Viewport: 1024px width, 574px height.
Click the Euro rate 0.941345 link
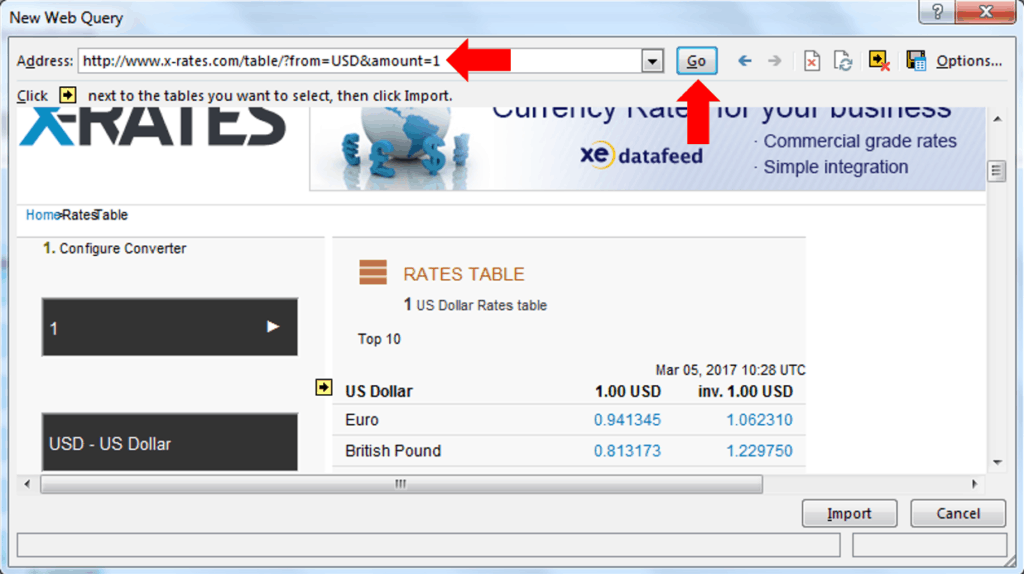point(627,420)
